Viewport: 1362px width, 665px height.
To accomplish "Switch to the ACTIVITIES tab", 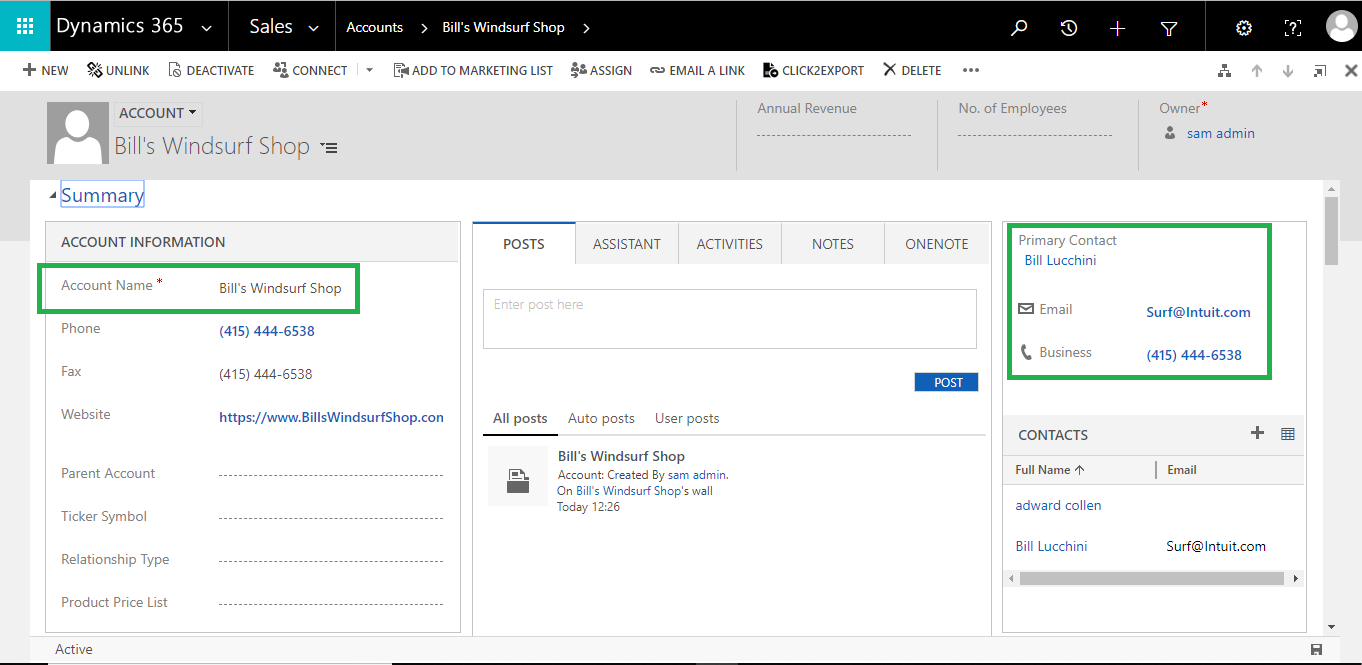I will pyautogui.click(x=730, y=243).
